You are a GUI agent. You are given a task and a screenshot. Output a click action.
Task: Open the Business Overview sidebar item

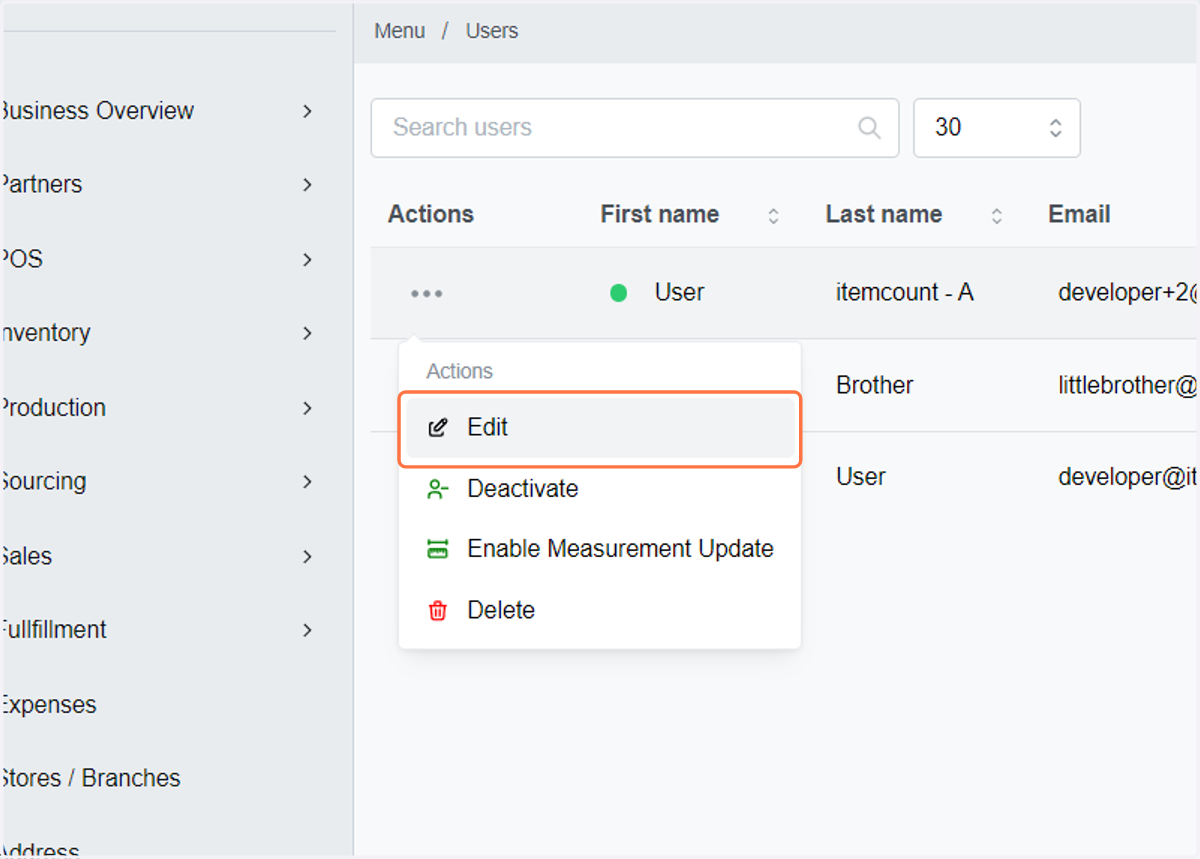[x=97, y=111]
